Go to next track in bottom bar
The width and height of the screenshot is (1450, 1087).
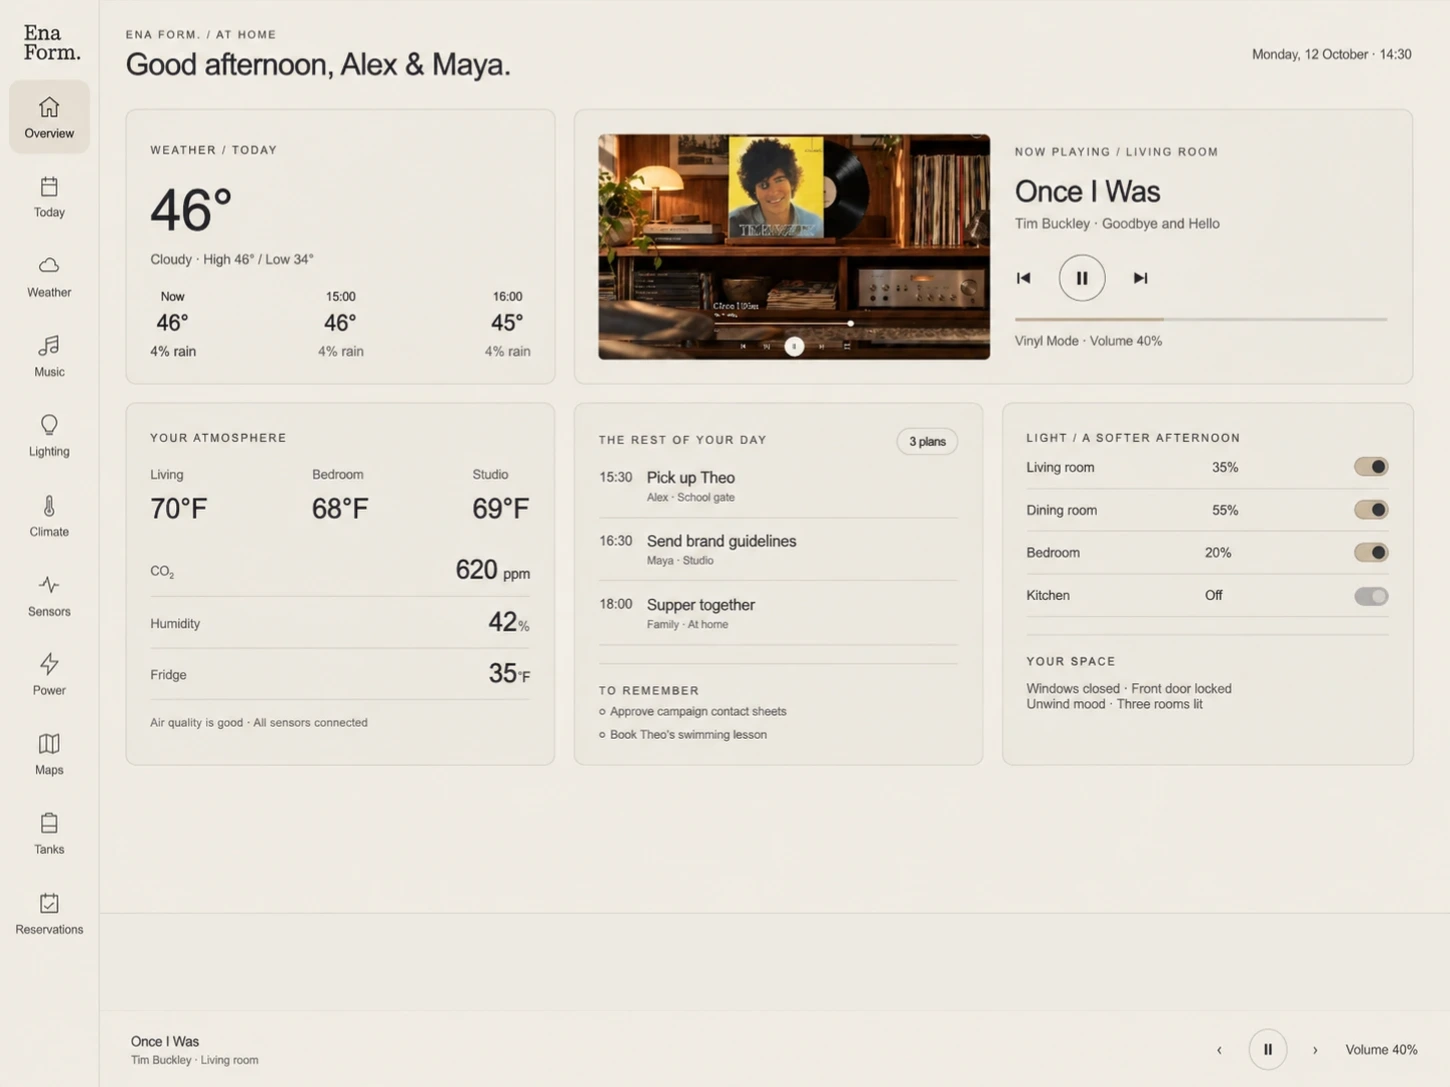1315,1050
